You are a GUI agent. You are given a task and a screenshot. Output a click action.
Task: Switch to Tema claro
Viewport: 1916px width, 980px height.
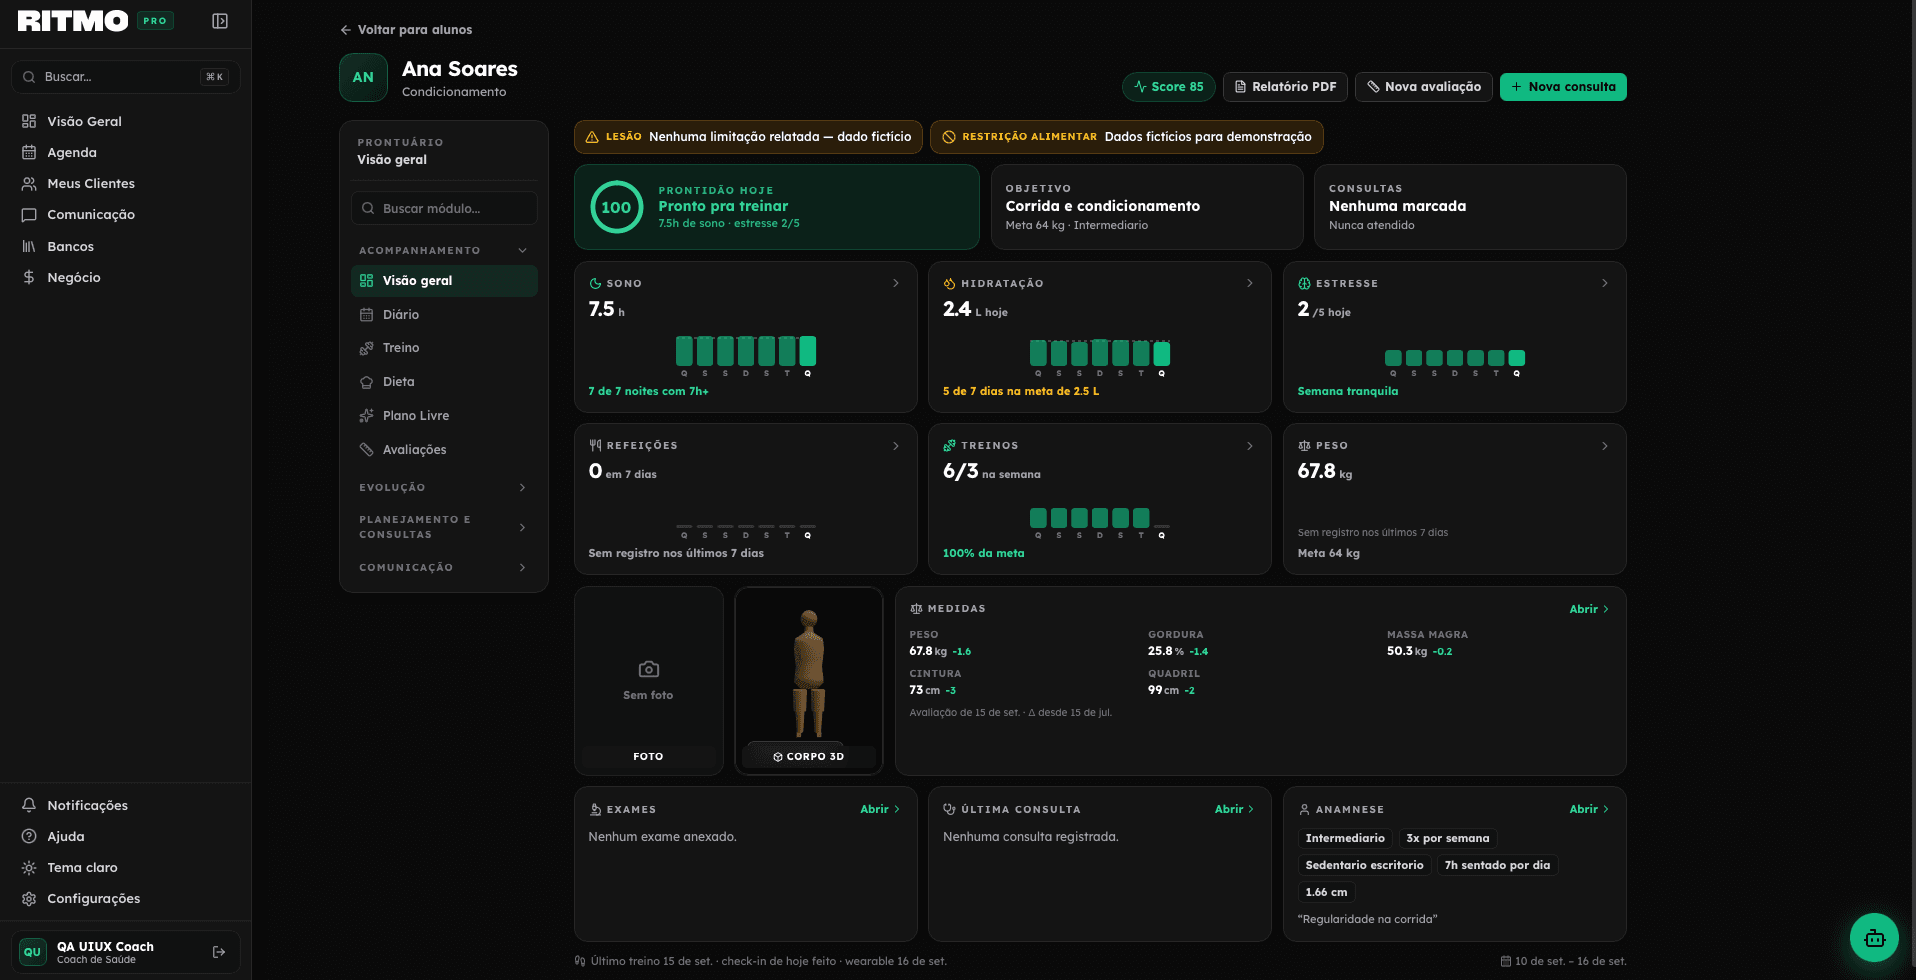(82, 867)
